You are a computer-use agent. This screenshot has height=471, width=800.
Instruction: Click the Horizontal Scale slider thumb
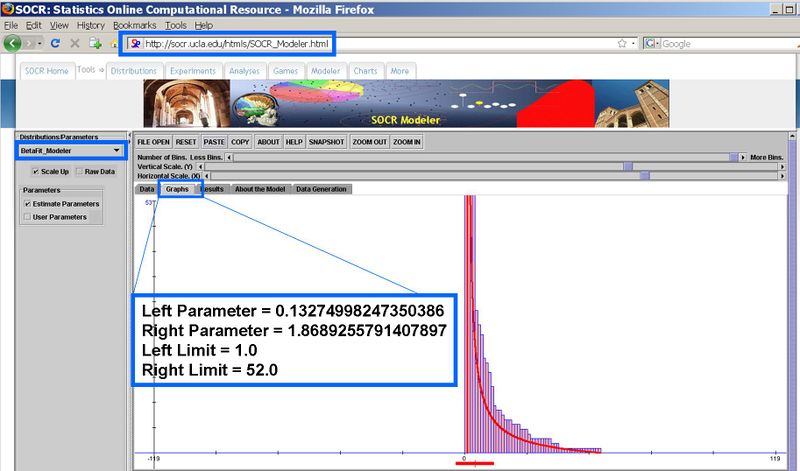[645, 176]
